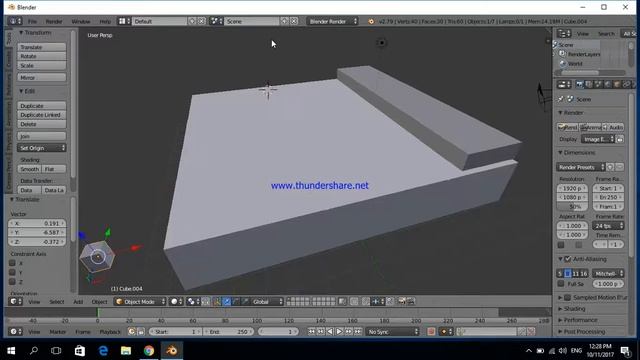
Task: Open the Render menu in top bar
Action: coord(54,21)
